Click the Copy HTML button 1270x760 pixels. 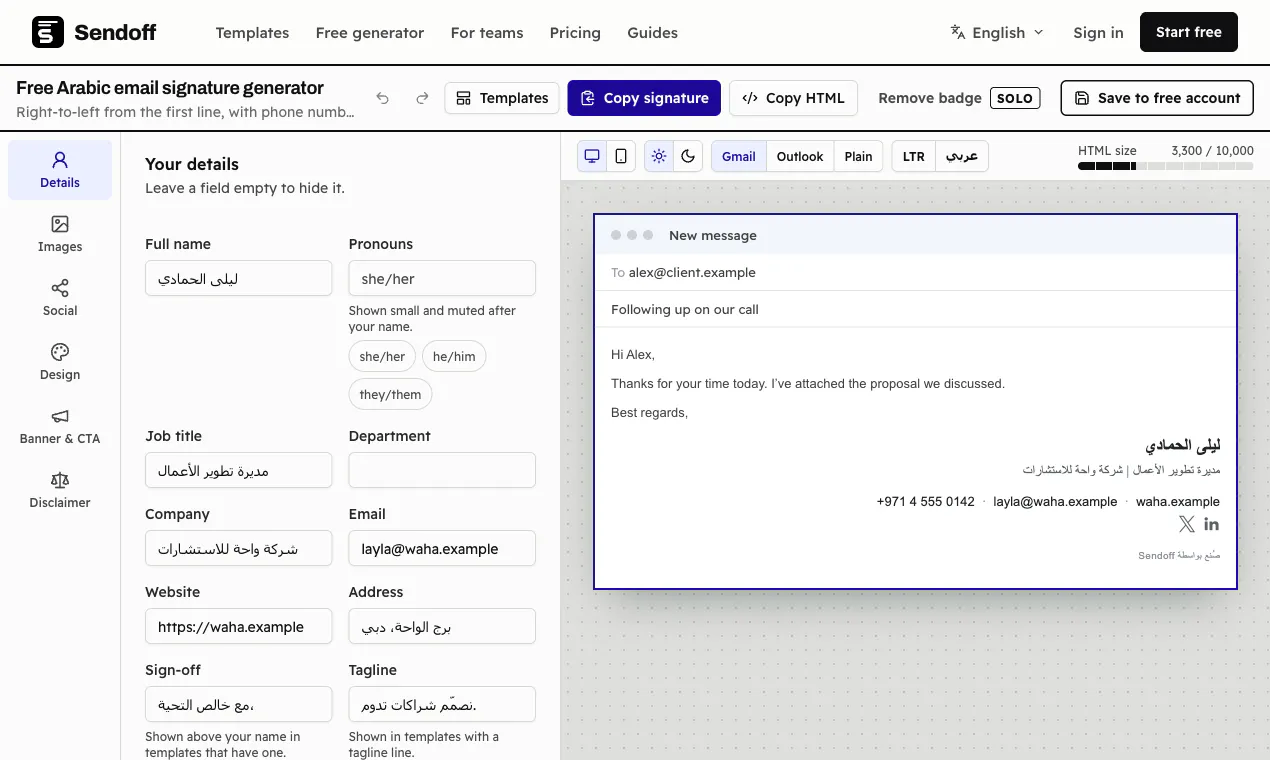(x=793, y=98)
